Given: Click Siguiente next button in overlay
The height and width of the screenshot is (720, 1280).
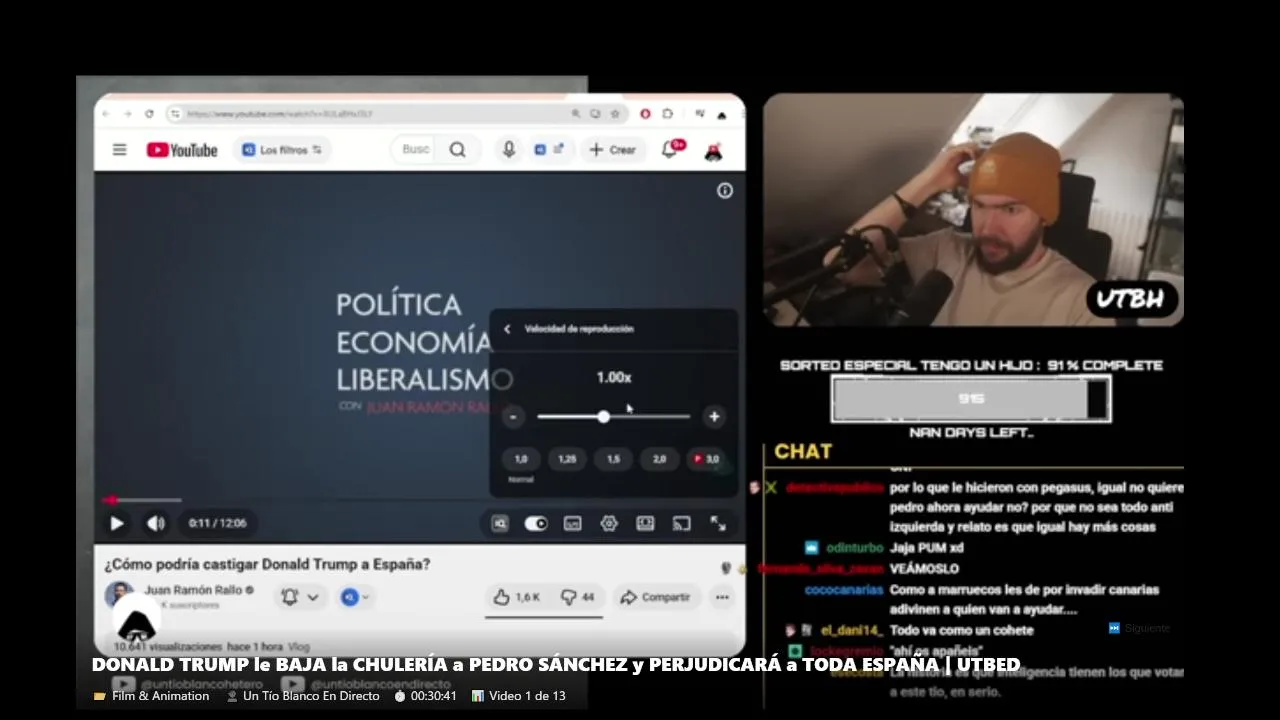Looking at the screenshot, I should [x=1139, y=628].
